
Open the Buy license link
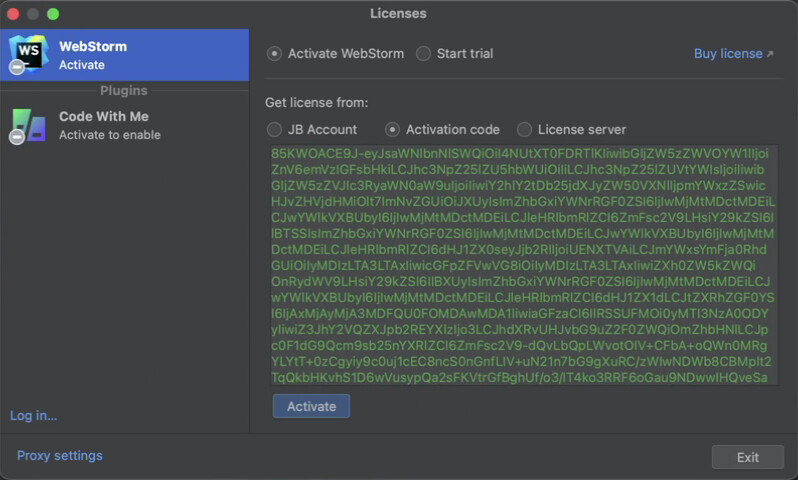pos(733,53)
